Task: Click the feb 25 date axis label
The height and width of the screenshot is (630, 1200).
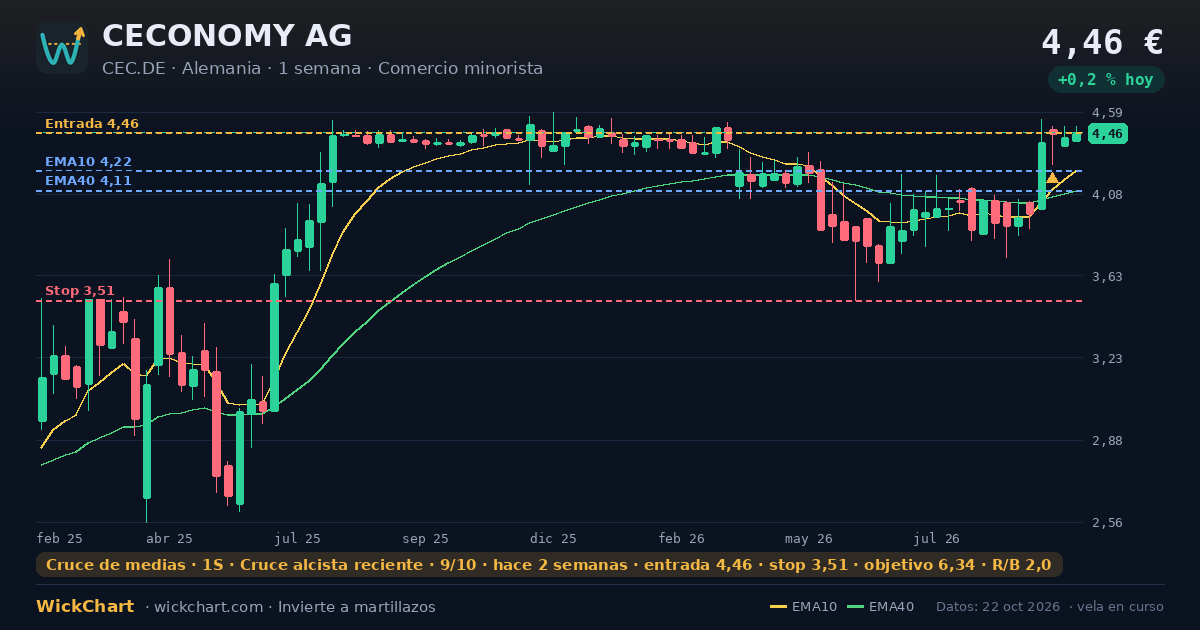Action: click(x=59, y=538)
